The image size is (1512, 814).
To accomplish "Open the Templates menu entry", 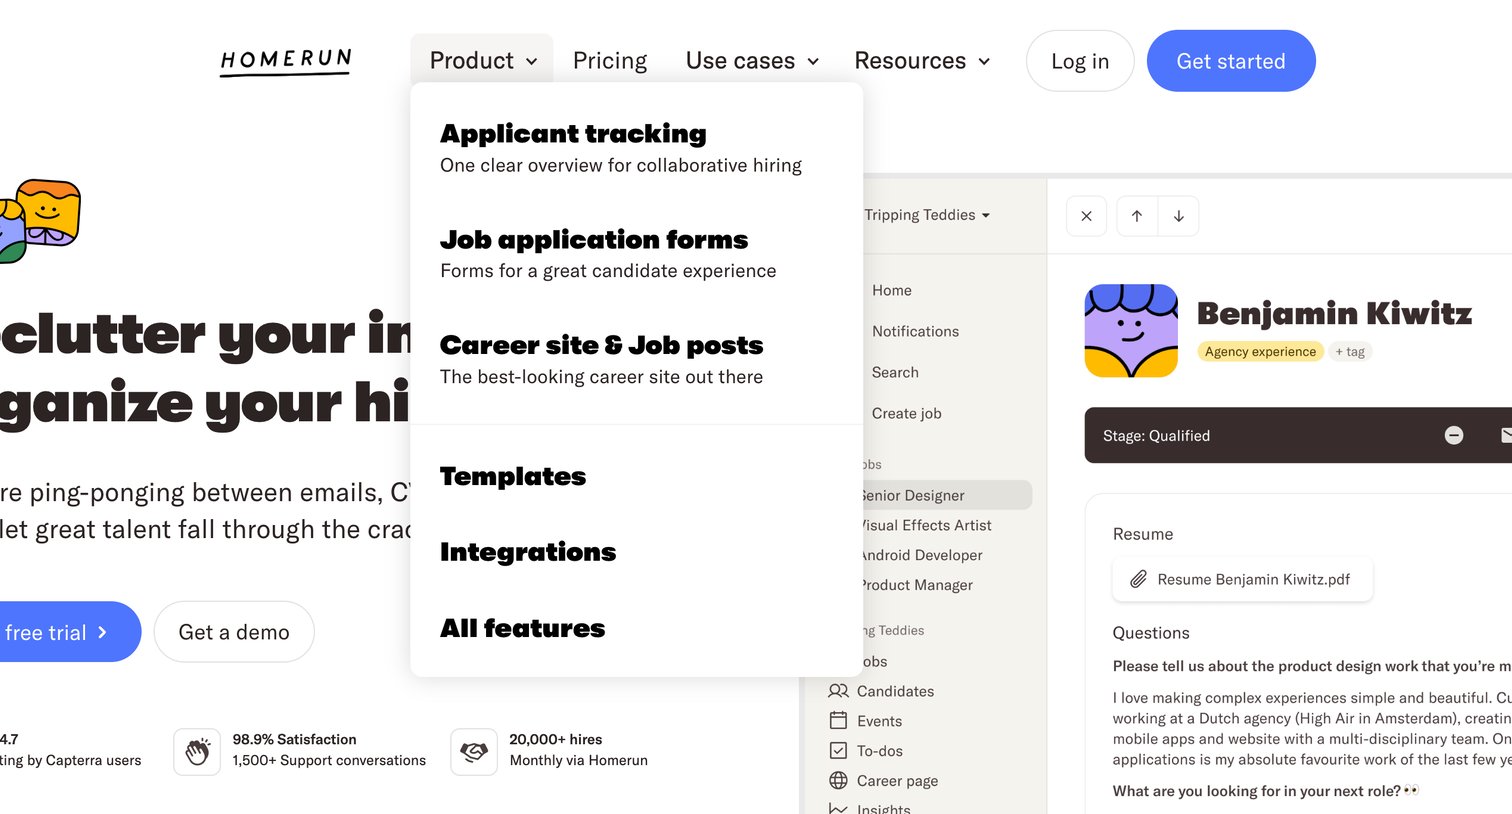I will point(513,476).
